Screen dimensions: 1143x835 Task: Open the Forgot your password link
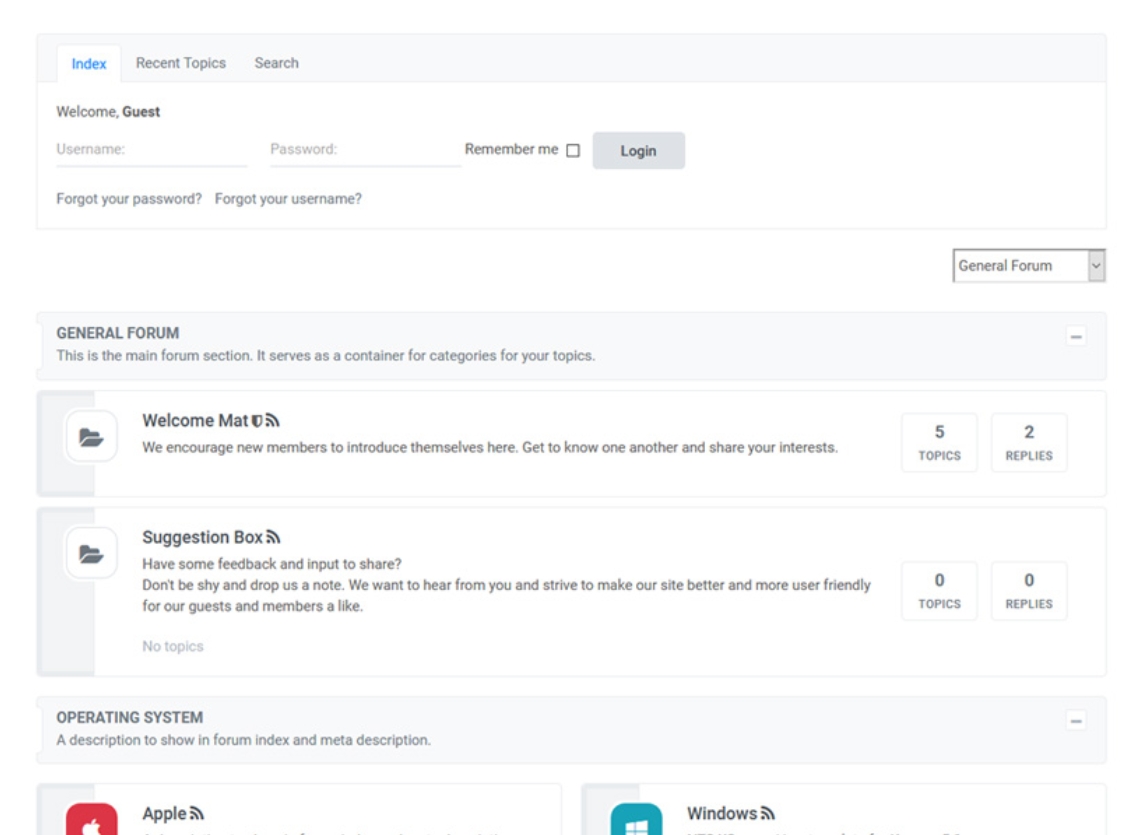point(129,198)
